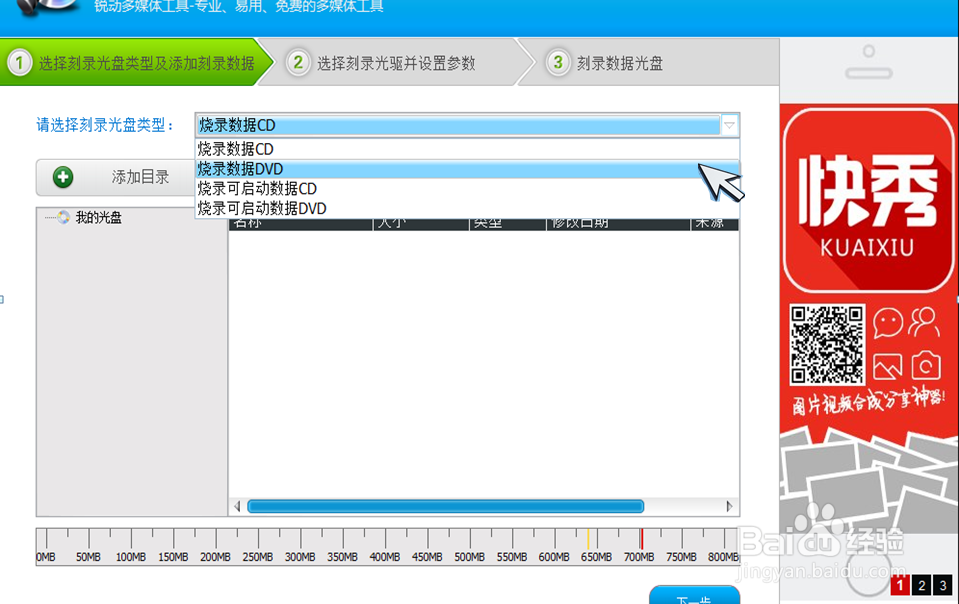
Task: Click the people icon in the ad
Action: click(924, 322)
